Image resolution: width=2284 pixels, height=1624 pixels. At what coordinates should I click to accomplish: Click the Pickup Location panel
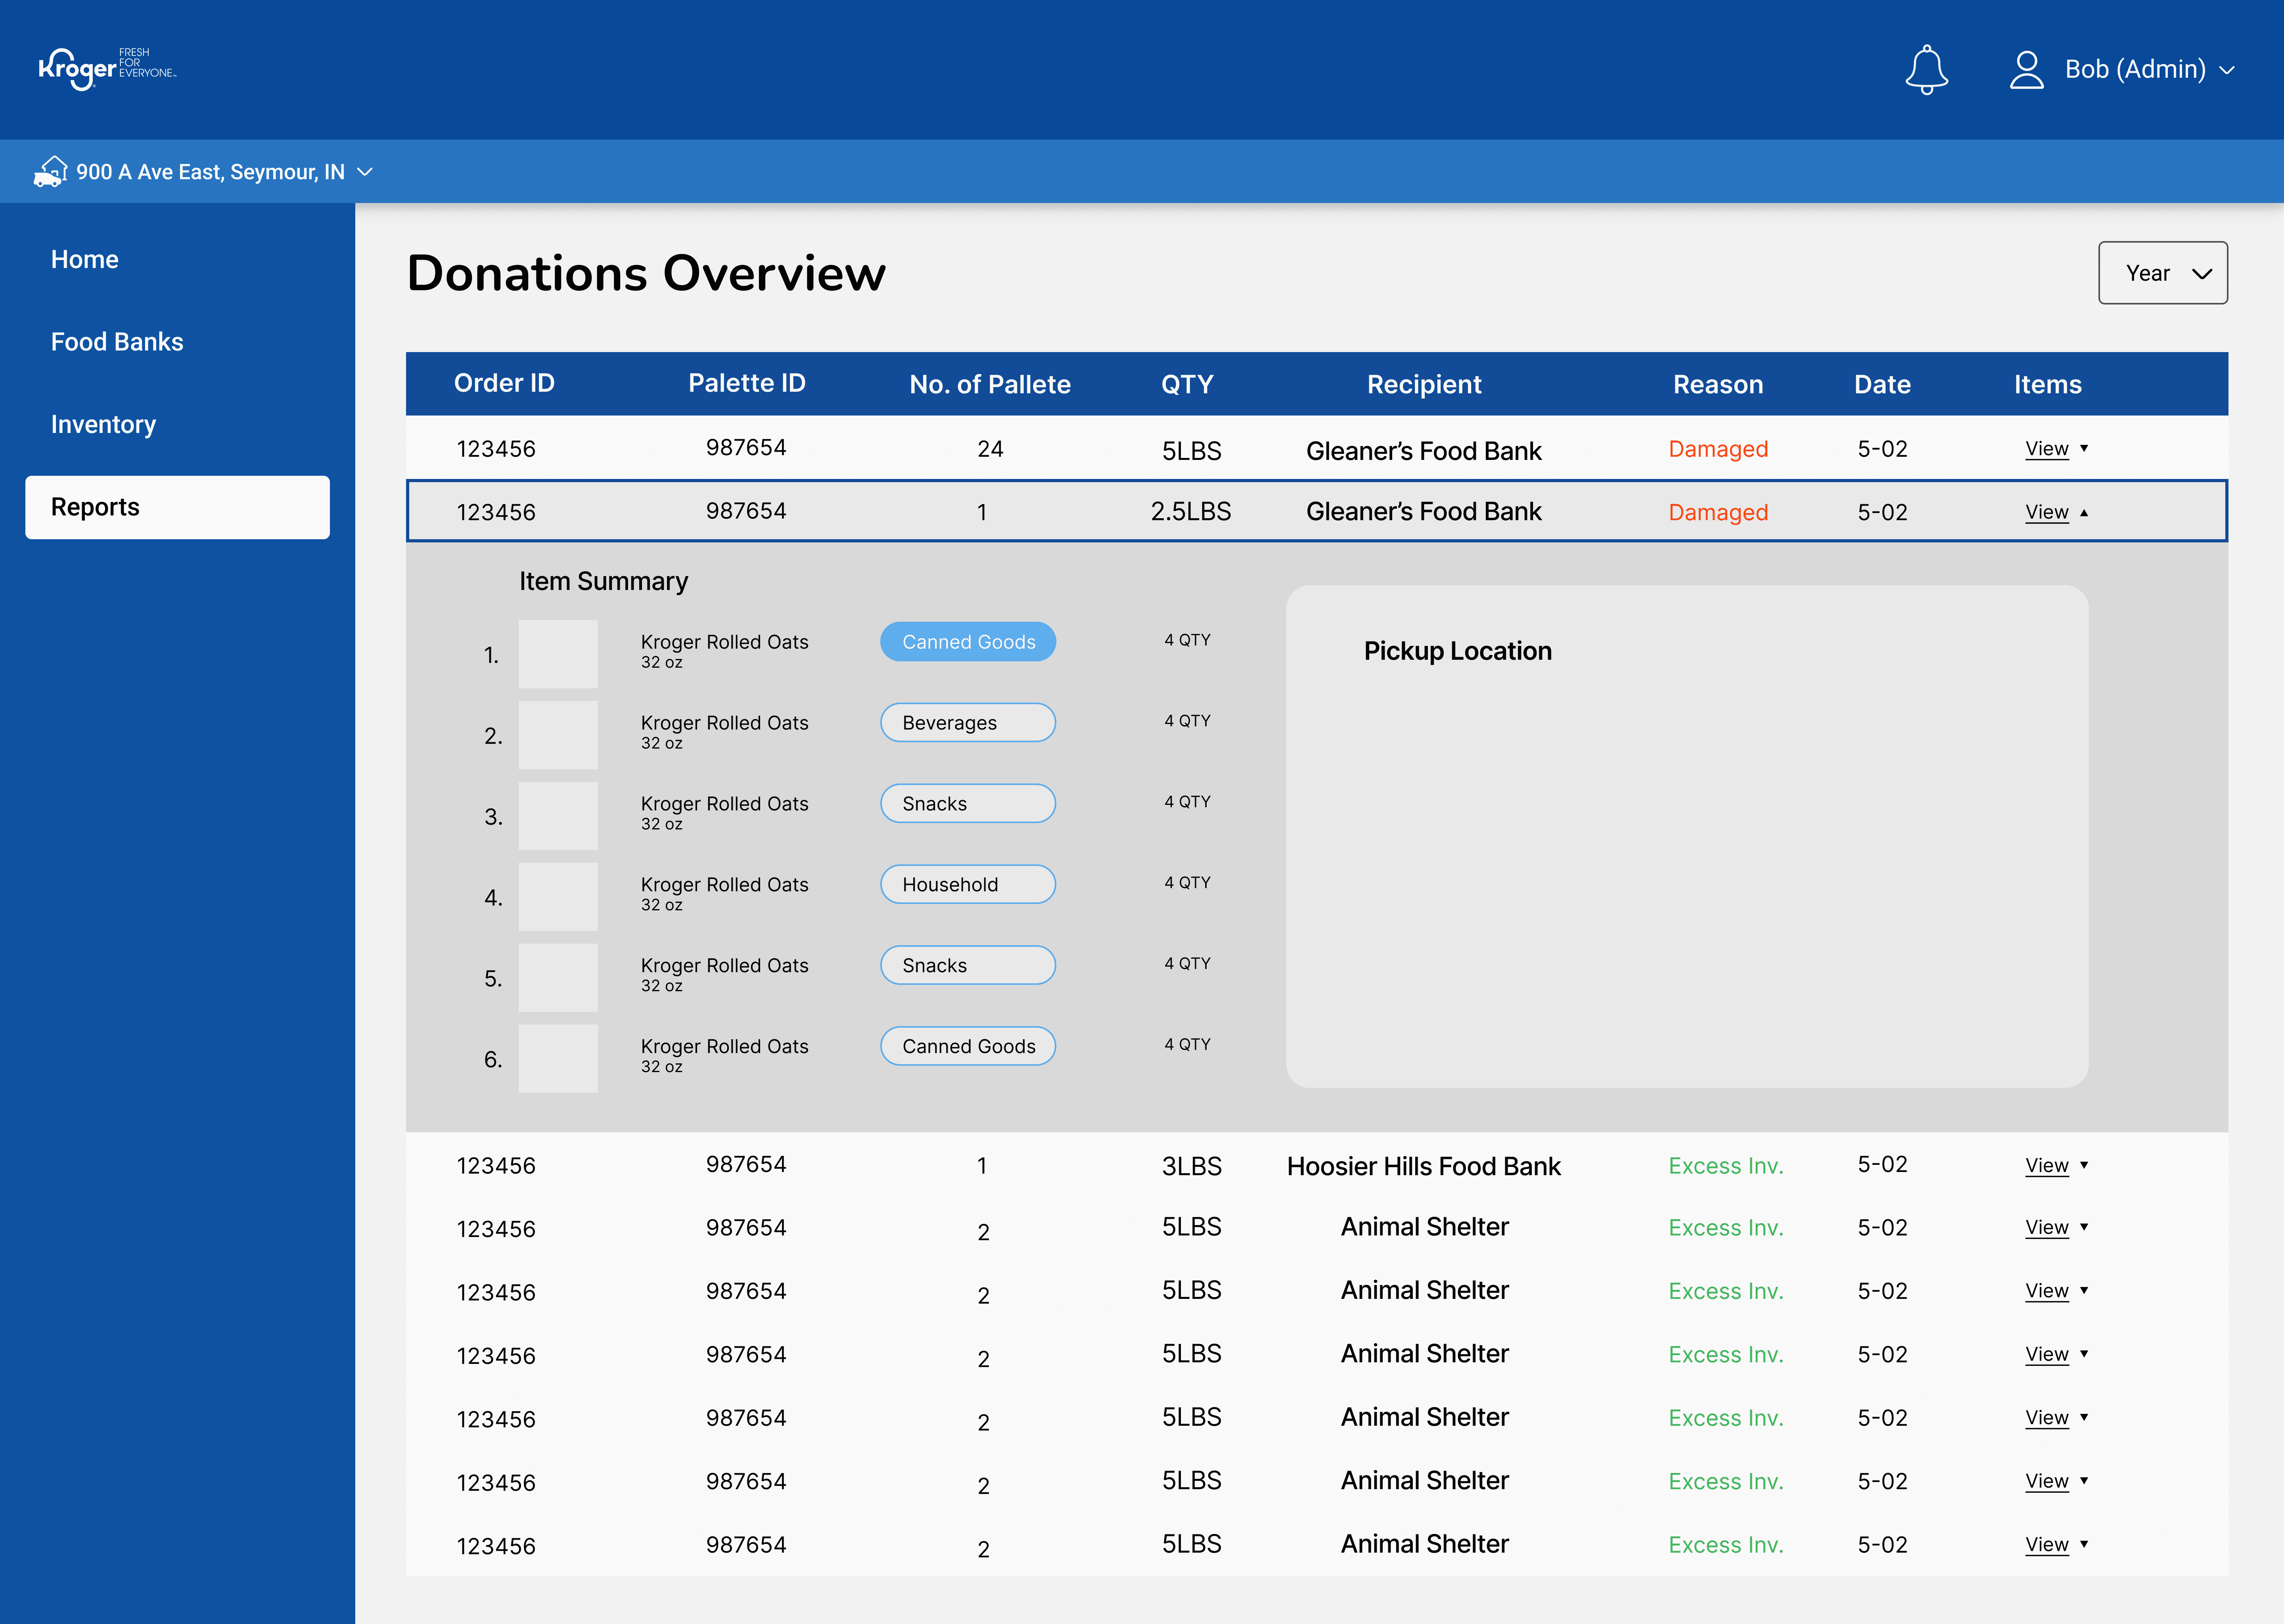[1686, 836]
